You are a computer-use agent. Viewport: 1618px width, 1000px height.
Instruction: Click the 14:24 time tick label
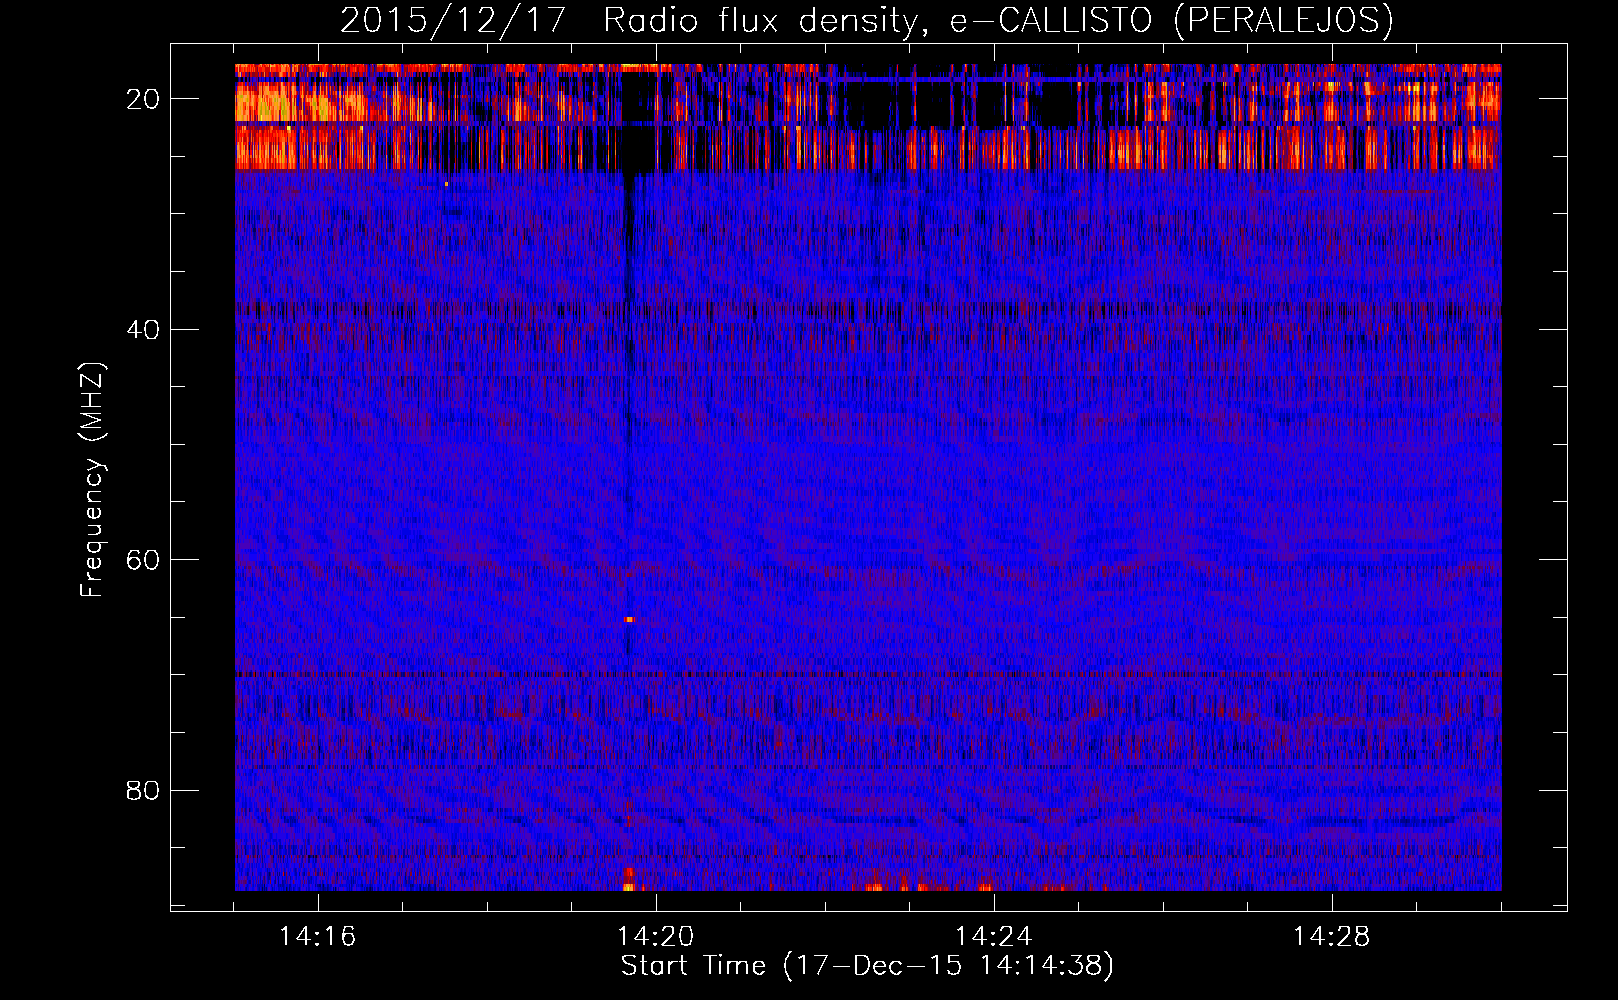pyautogui.click(x=994, y=937)
